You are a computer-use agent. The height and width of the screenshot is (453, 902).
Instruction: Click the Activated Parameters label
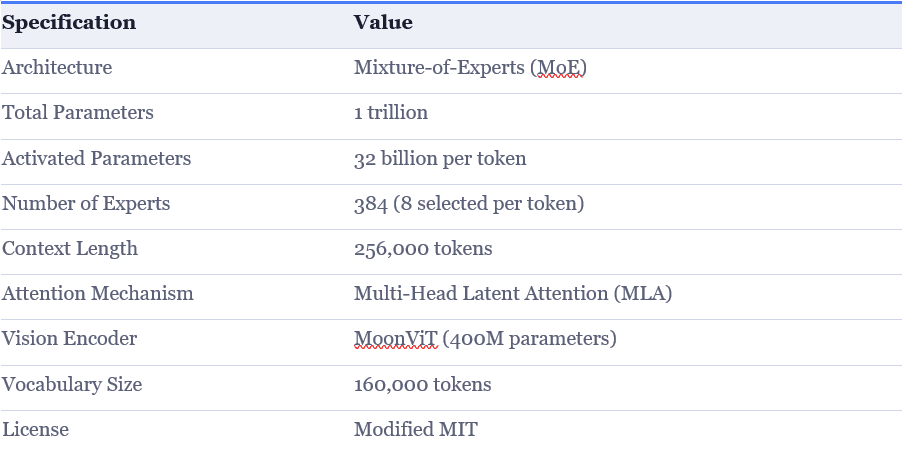coord(96,158)
